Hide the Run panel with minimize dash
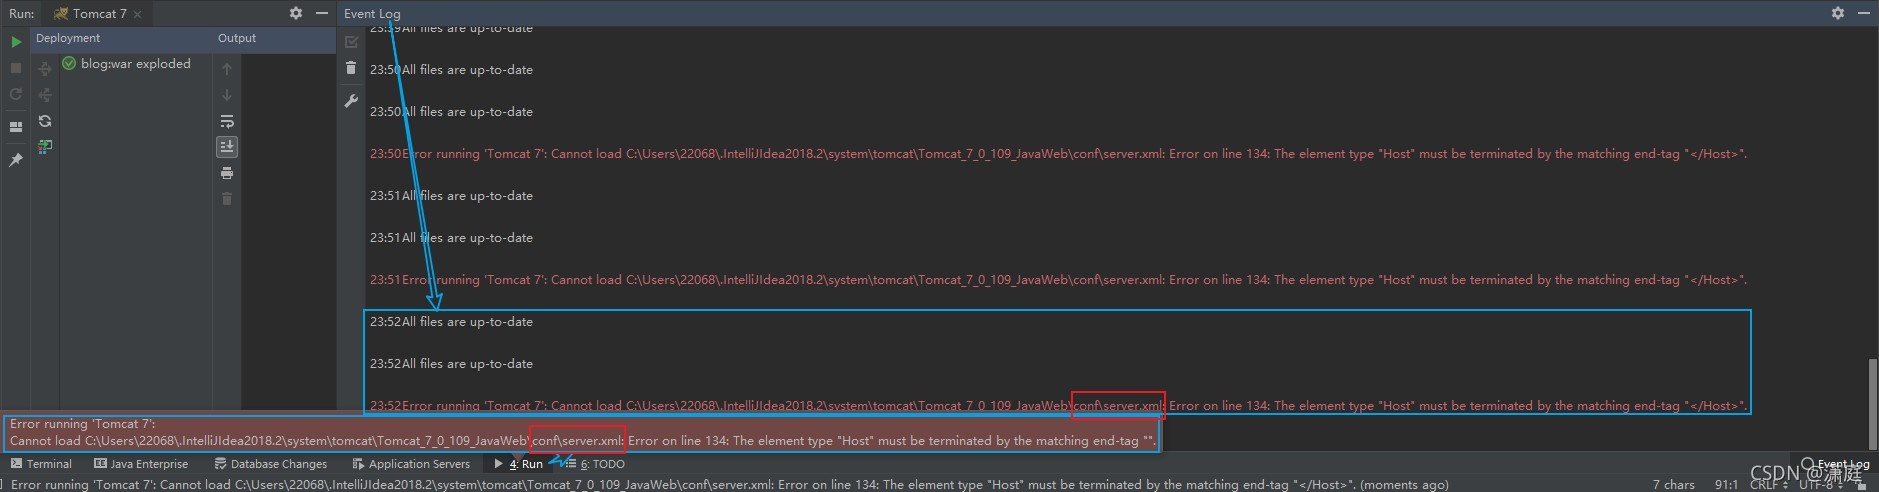1879x492 pixels. click(322, 13)
